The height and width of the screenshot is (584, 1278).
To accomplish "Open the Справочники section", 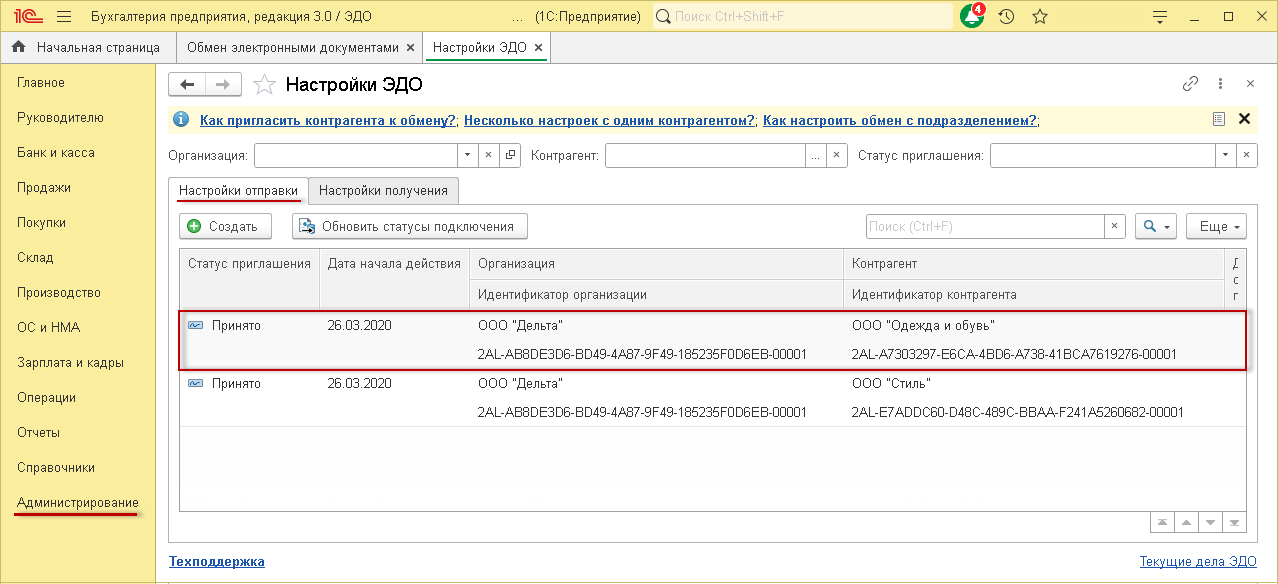I will click(56, 468).
